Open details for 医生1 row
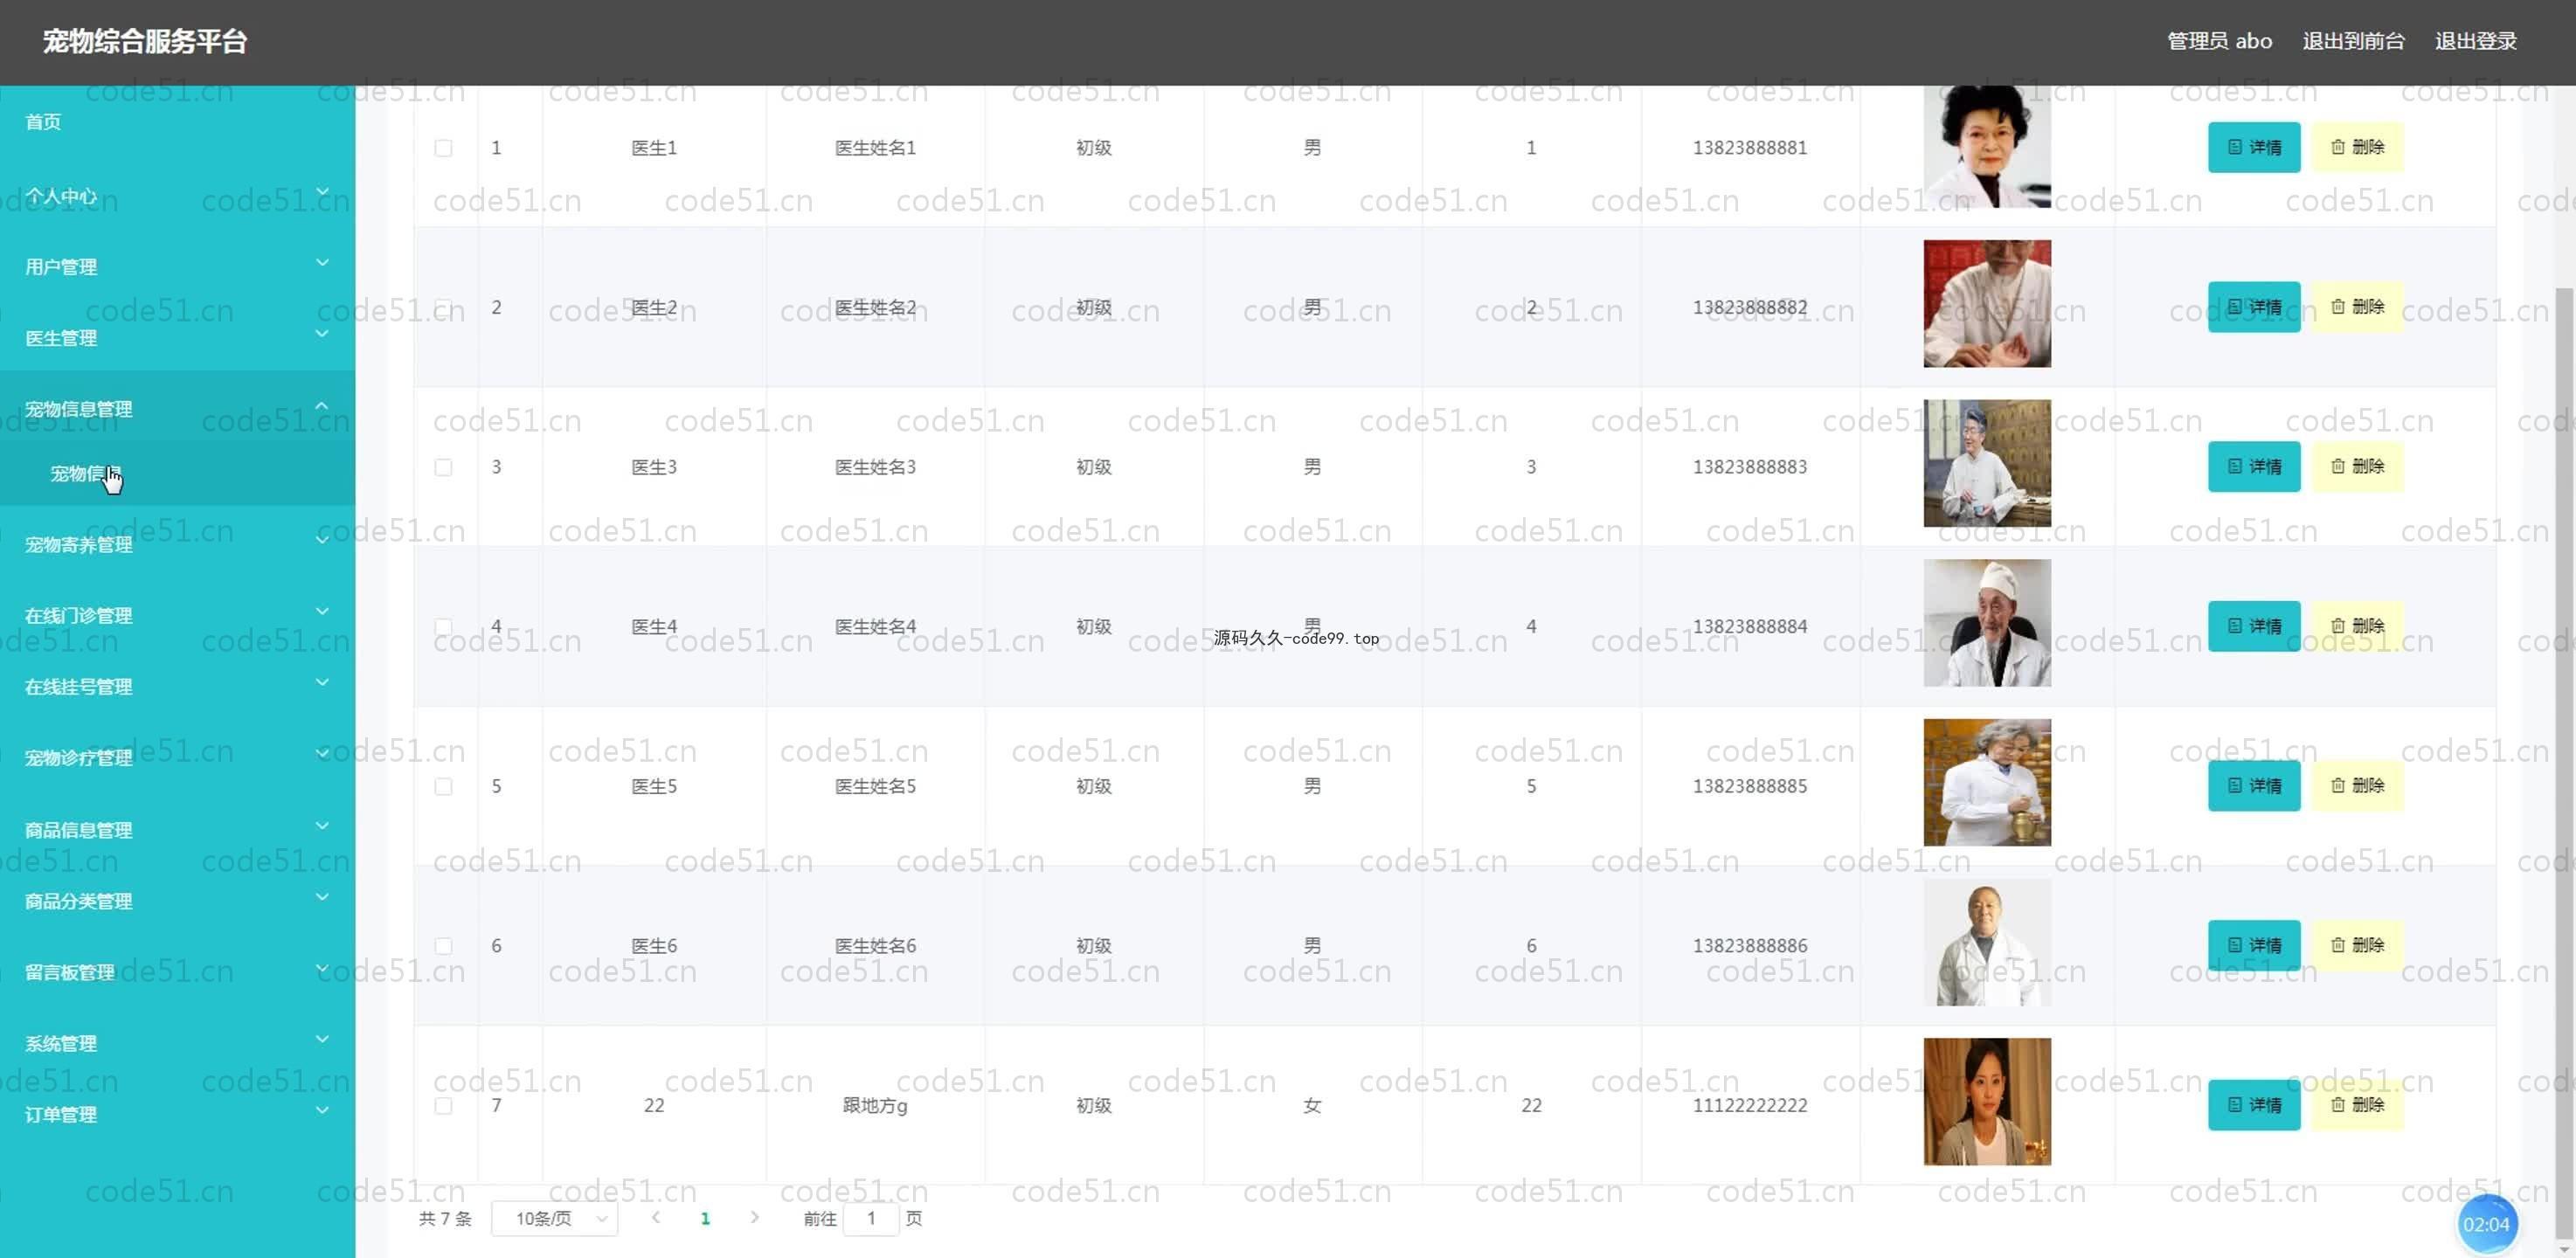 pyautogui.click(x=2253, y=147)
